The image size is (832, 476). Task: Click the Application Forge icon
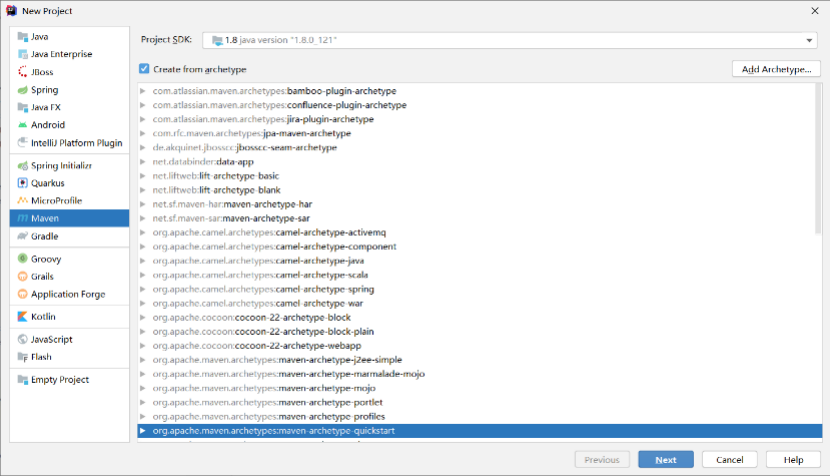click(x=22, y=294)
